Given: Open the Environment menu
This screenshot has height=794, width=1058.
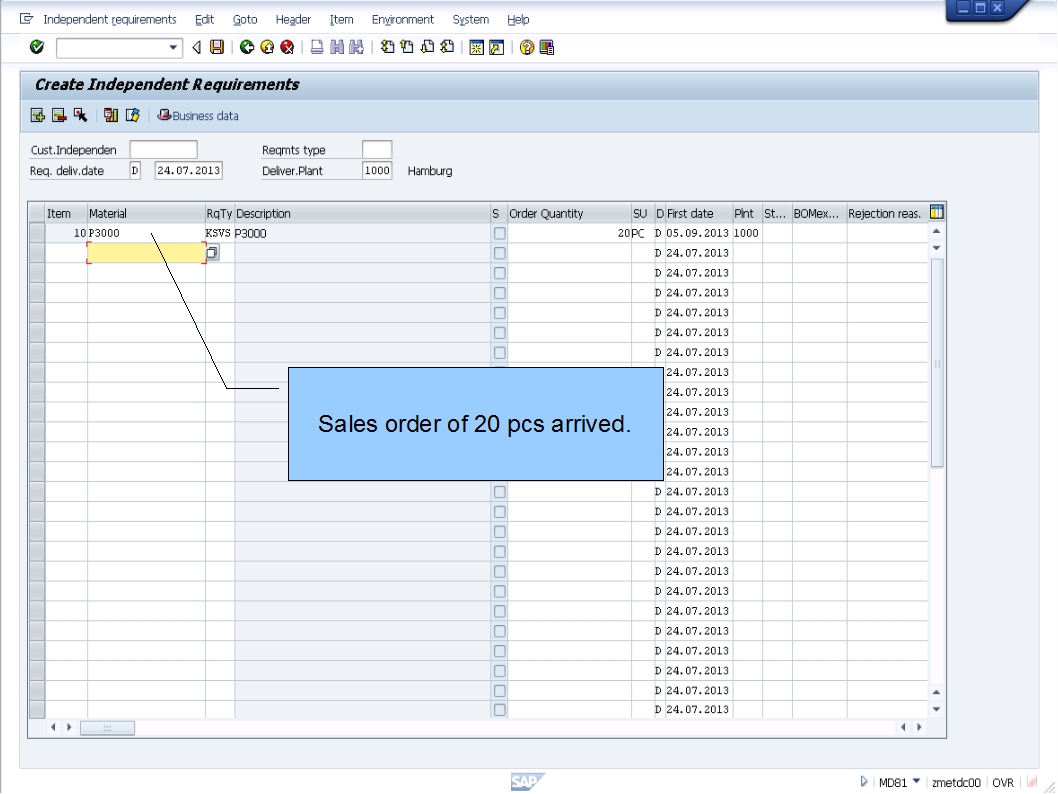Looking at the screenshot, I should pos(402,19).
